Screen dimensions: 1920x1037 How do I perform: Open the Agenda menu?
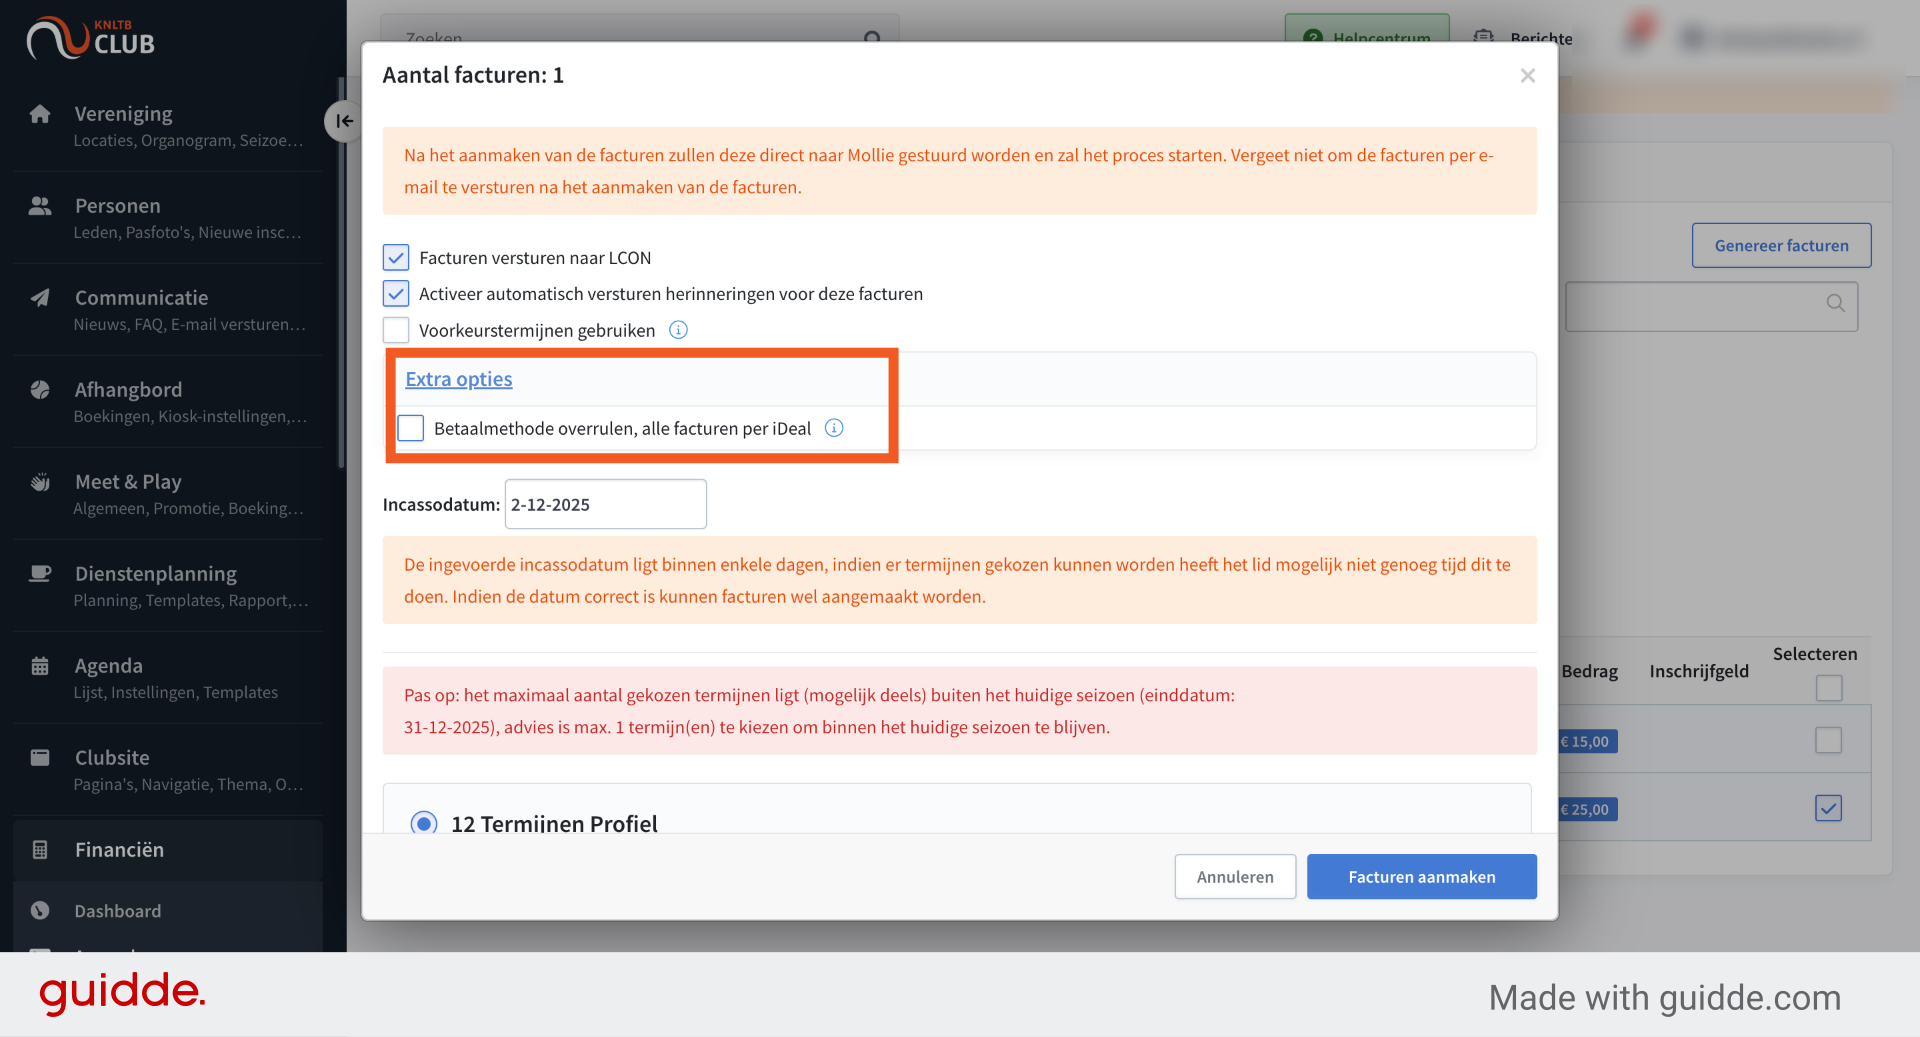click(x=168, y=677)
